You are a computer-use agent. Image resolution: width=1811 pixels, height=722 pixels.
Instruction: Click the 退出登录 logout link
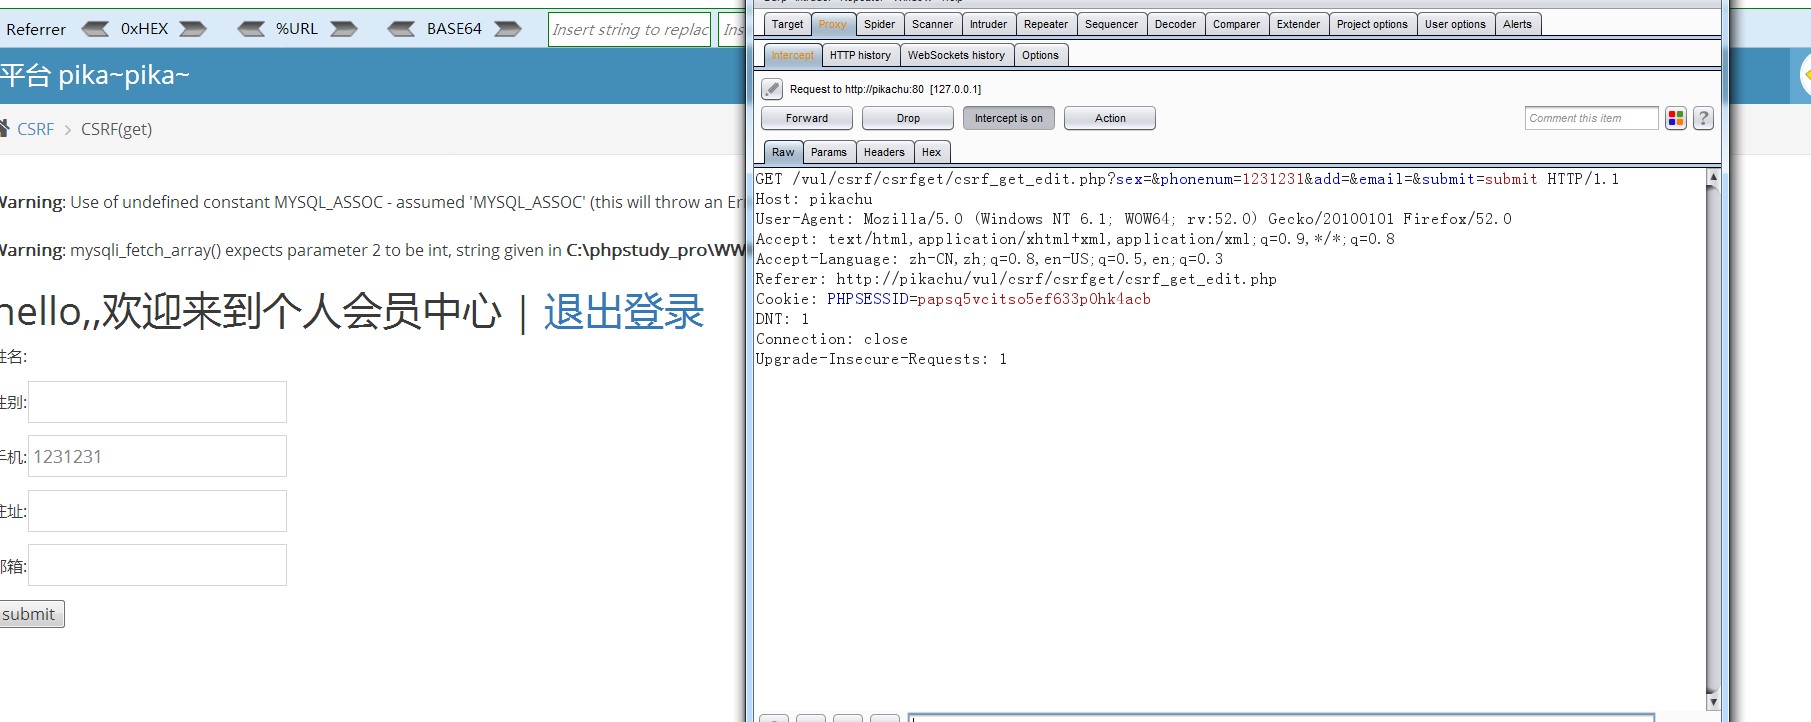coord(624,312)
